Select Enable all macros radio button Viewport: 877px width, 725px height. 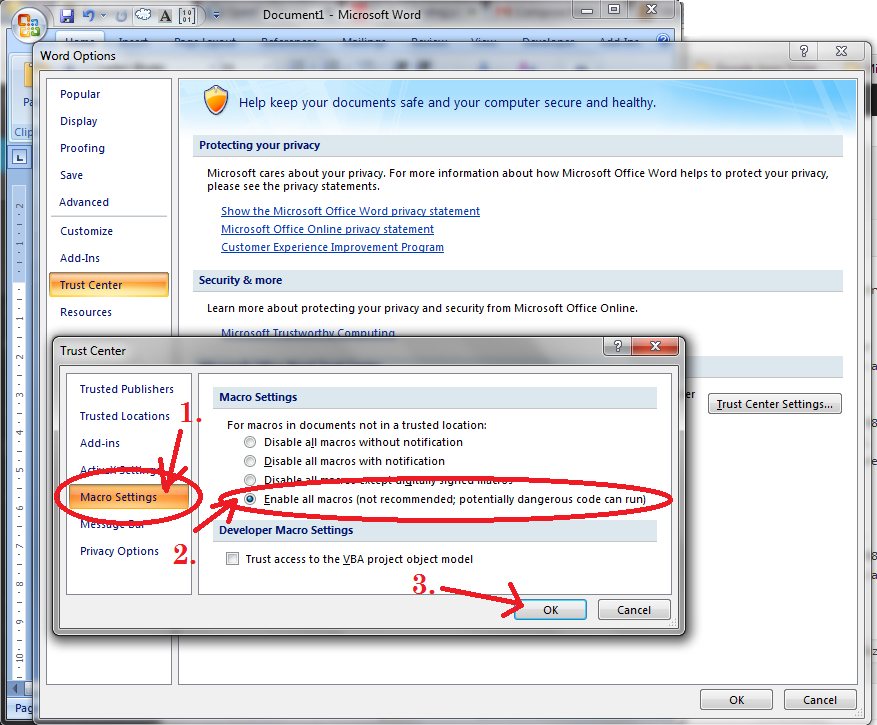pyautogui.click(x=250, y=499)
